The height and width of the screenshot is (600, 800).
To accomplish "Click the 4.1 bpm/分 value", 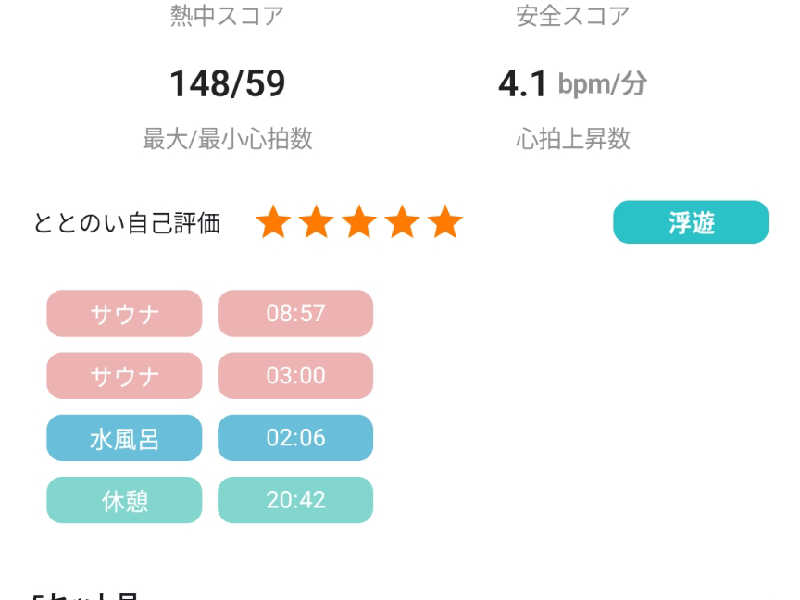I will [572, 84].
